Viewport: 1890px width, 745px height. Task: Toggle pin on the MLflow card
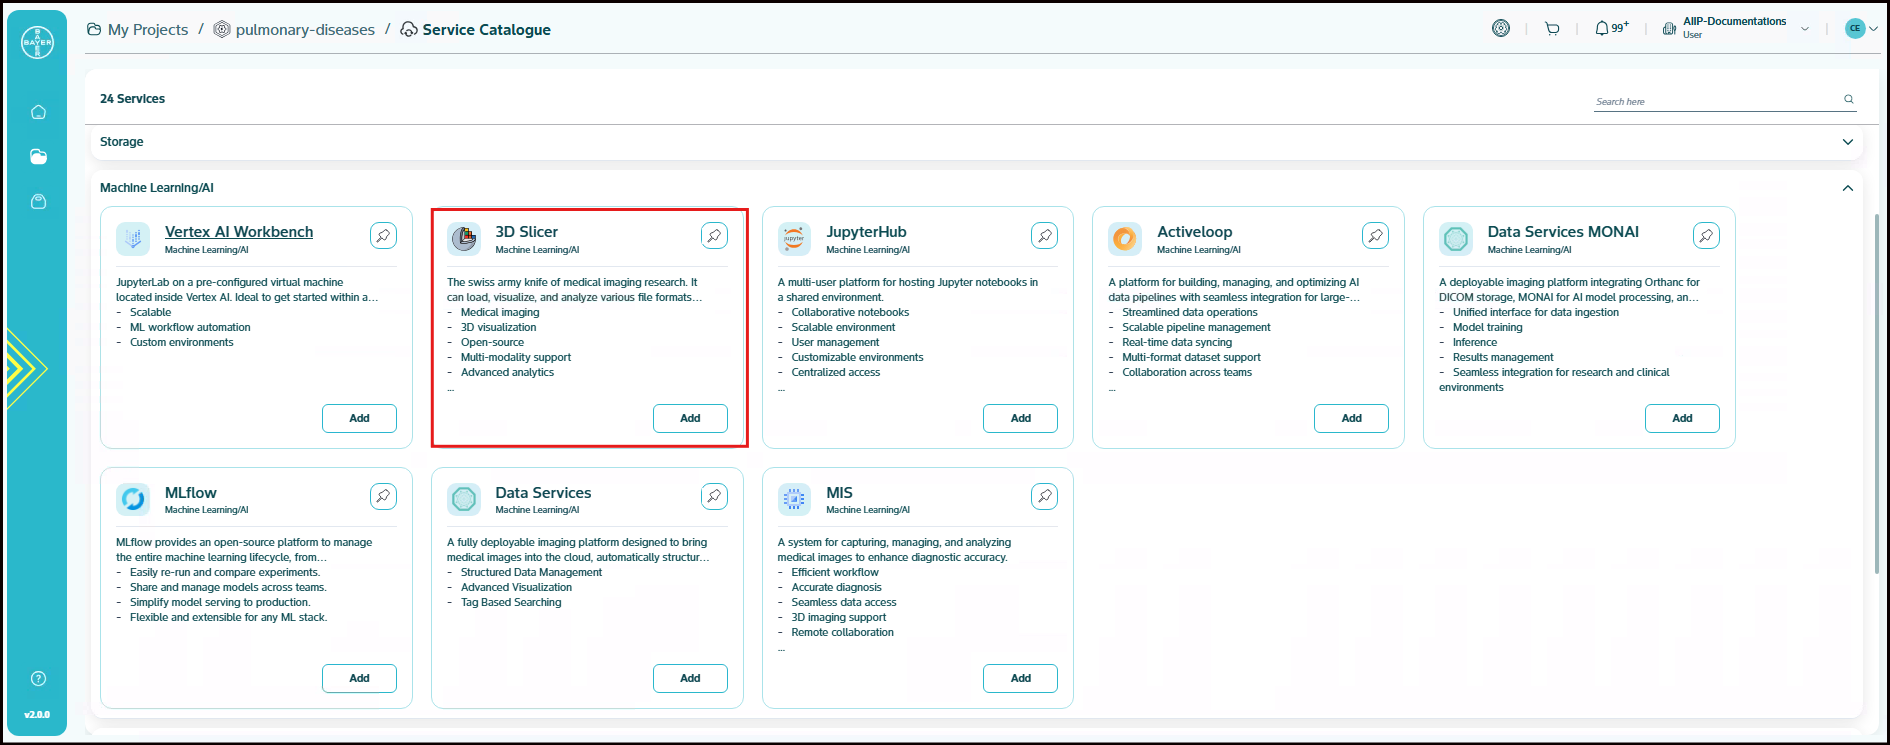pos(383,496)
